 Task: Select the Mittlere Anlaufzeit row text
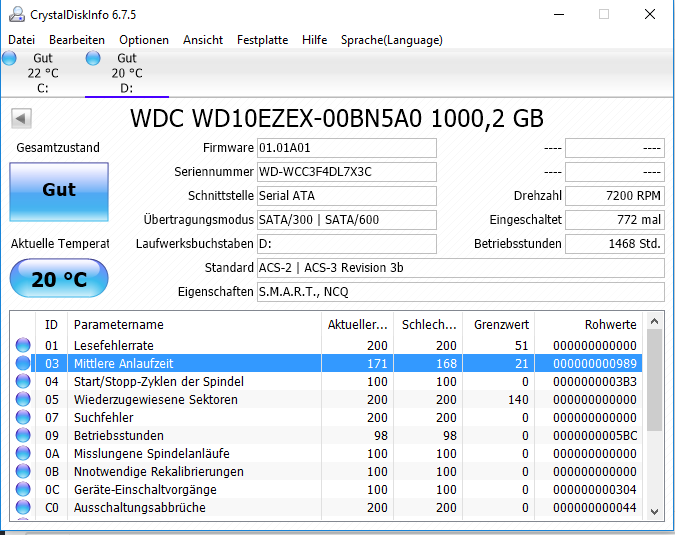click(x=124, y=364)
